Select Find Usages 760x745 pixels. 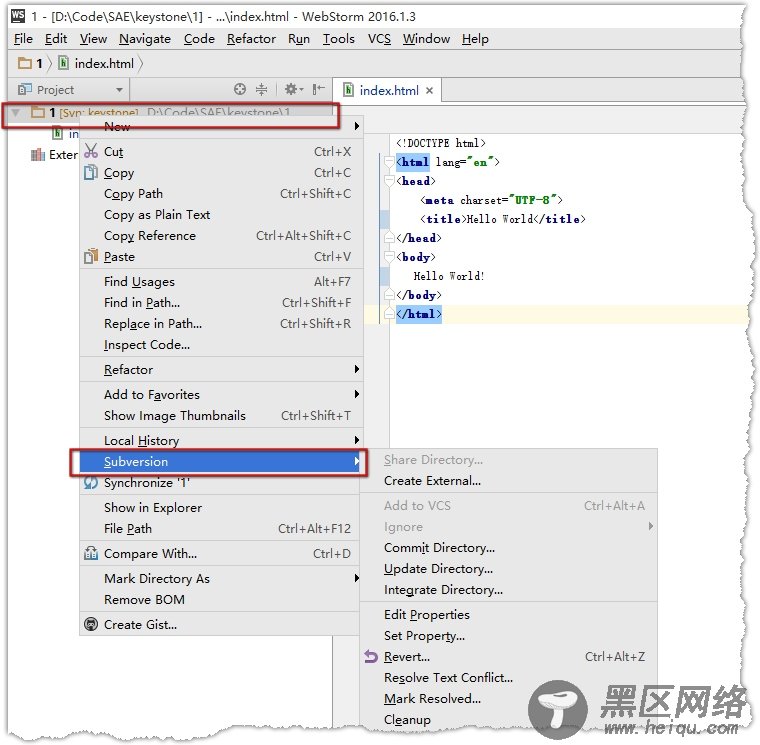click(x=222, y=281)
